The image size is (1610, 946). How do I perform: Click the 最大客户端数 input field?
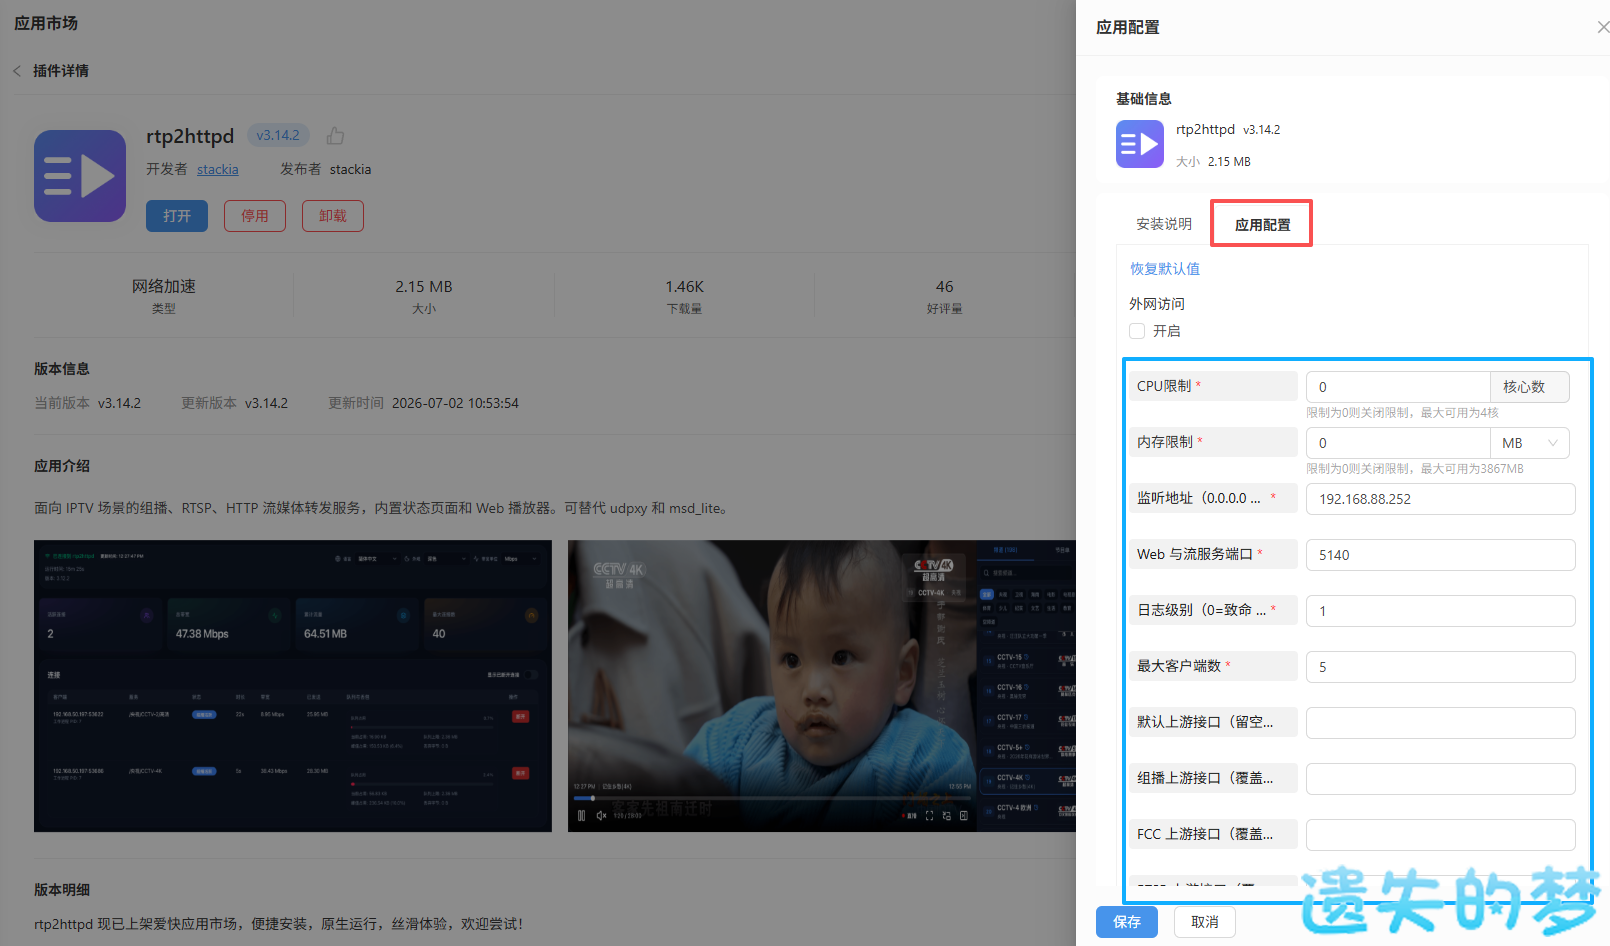point(1441,667)
